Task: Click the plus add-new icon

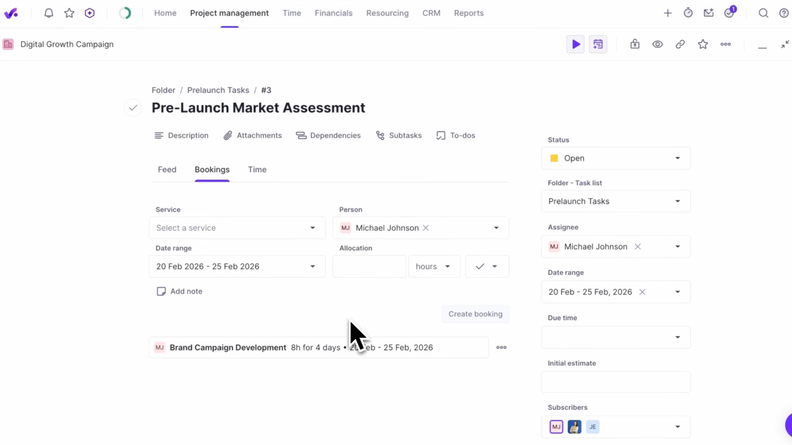Action: [x=668, y=13]
